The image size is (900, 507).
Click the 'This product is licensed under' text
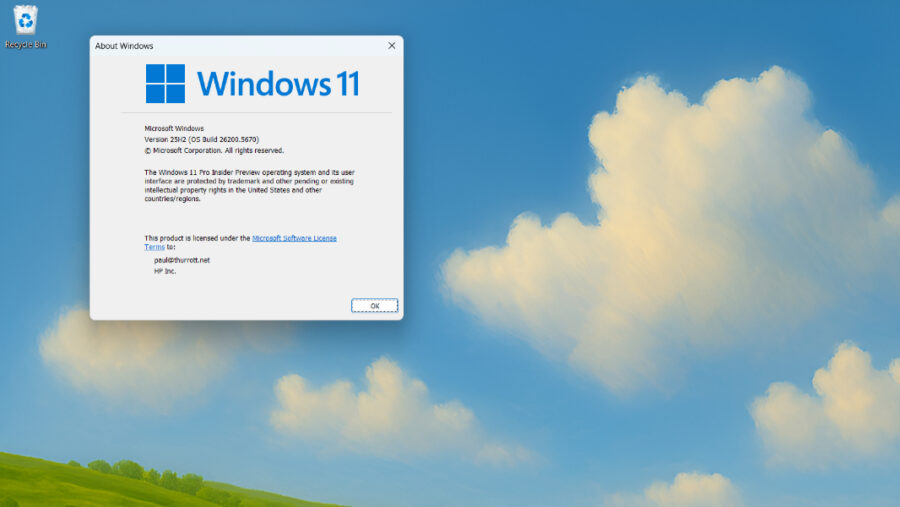(197, 238)
